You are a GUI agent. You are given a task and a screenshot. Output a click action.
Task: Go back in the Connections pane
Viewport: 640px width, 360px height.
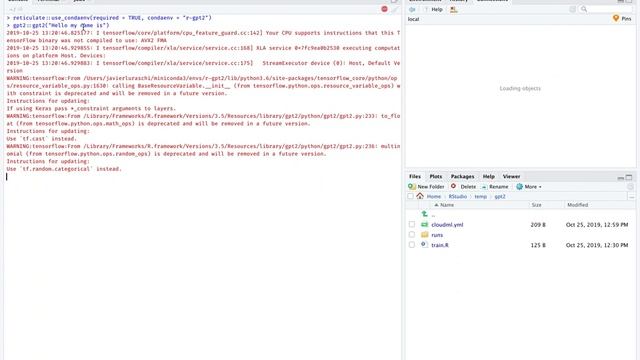point(412,9)
